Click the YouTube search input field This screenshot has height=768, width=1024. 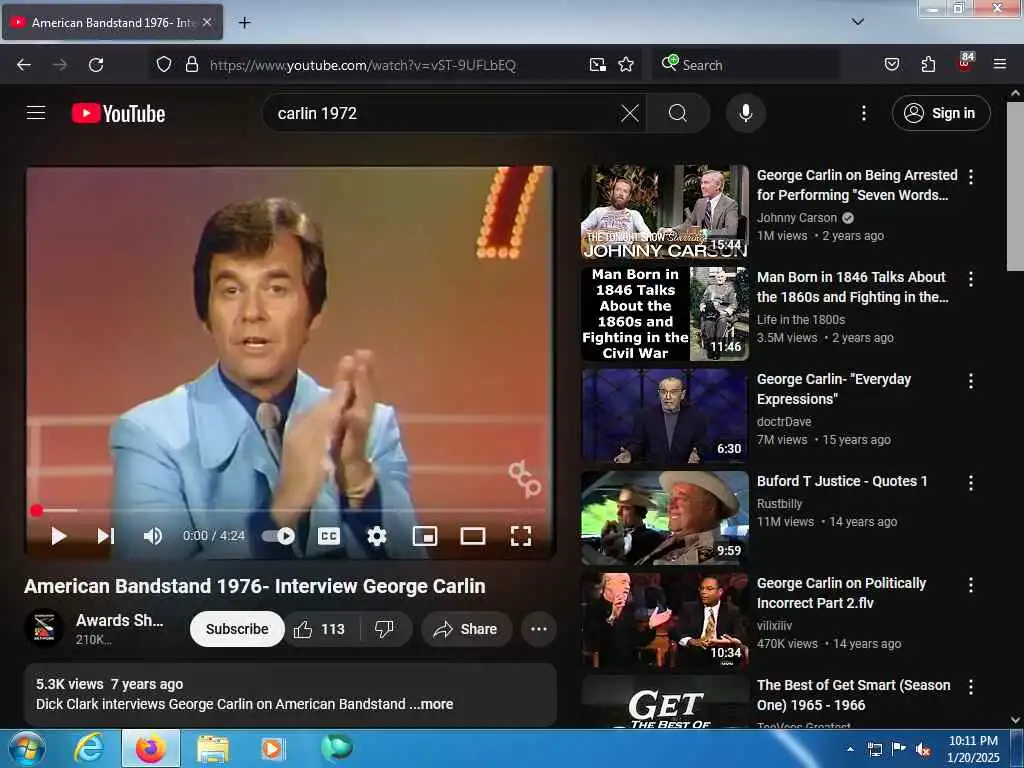point(444,113)
